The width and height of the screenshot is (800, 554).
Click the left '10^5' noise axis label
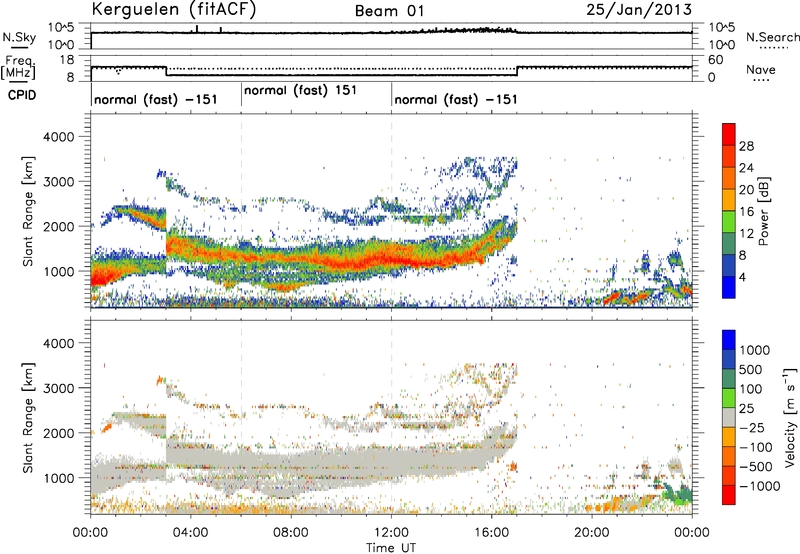click(62, 27)
